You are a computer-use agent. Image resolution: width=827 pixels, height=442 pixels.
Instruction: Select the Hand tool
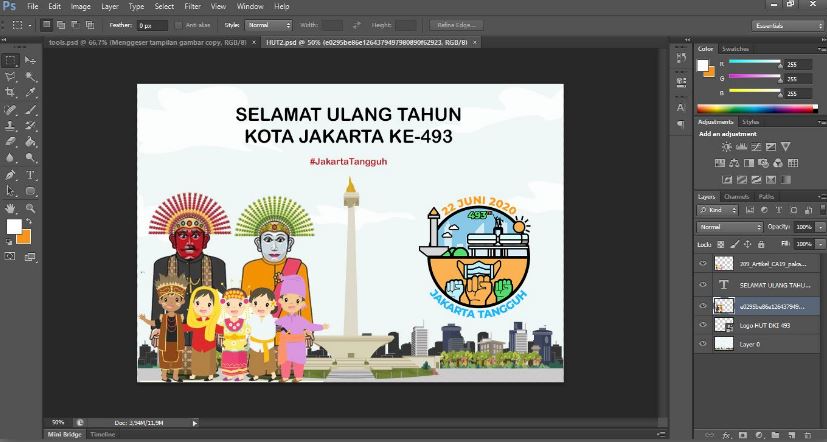click(x=11, y=208)
